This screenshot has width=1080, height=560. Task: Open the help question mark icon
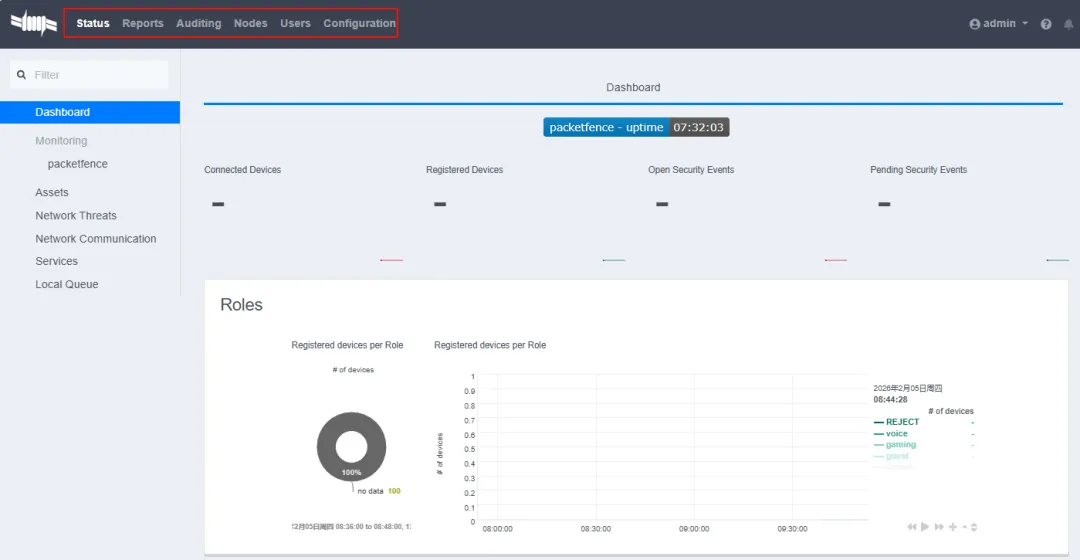coord(1046,24)
